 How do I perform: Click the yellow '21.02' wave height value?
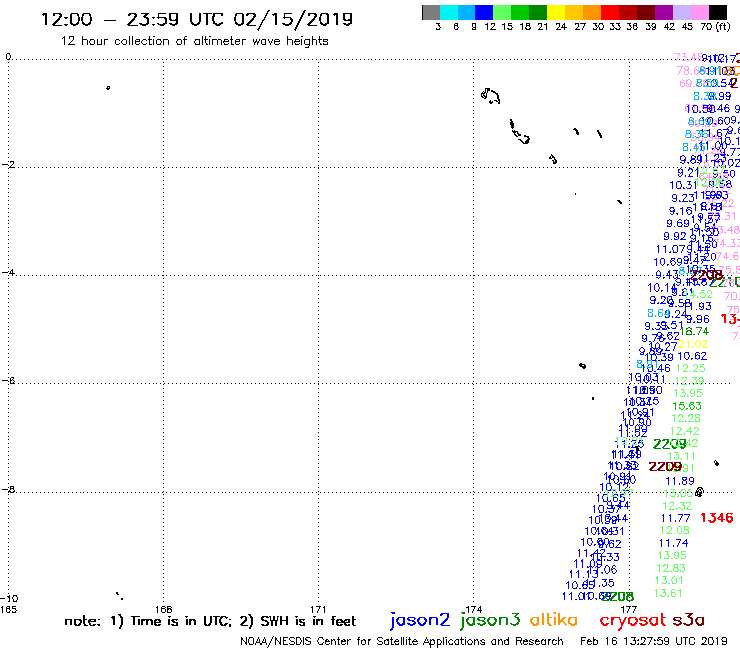point(693,344)
